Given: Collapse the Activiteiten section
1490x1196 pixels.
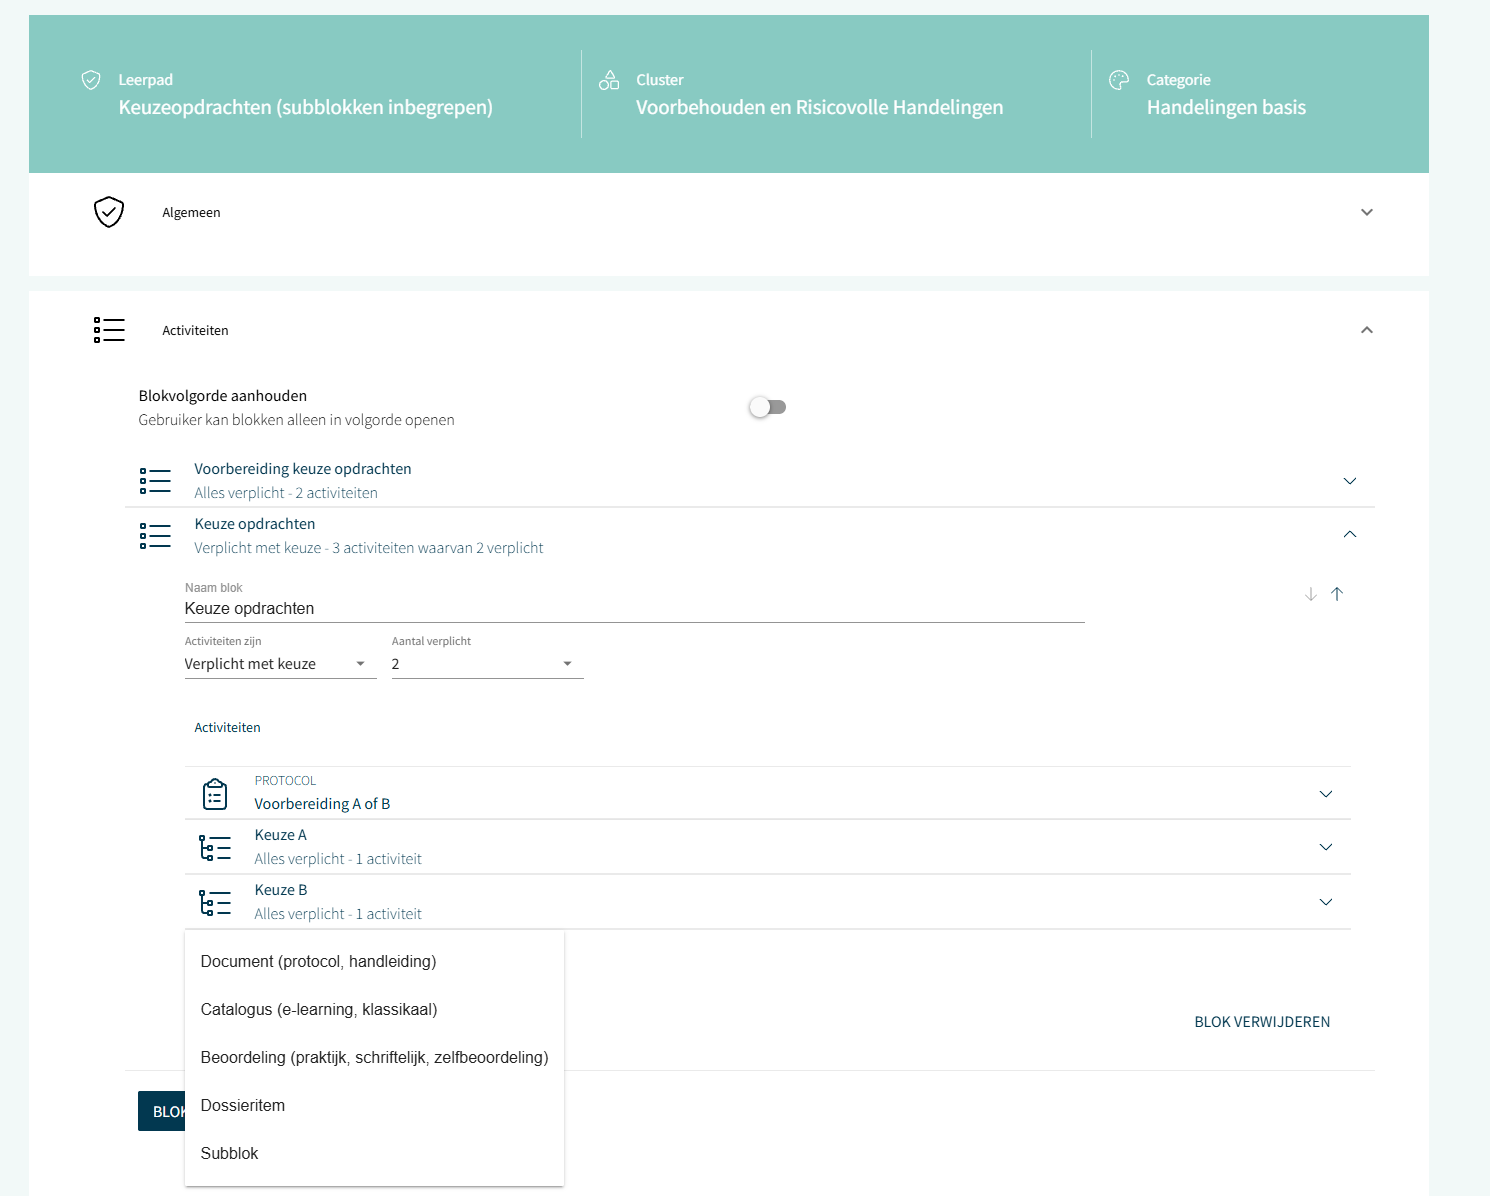Looking at the screenshot, I should pos(1367,330).
